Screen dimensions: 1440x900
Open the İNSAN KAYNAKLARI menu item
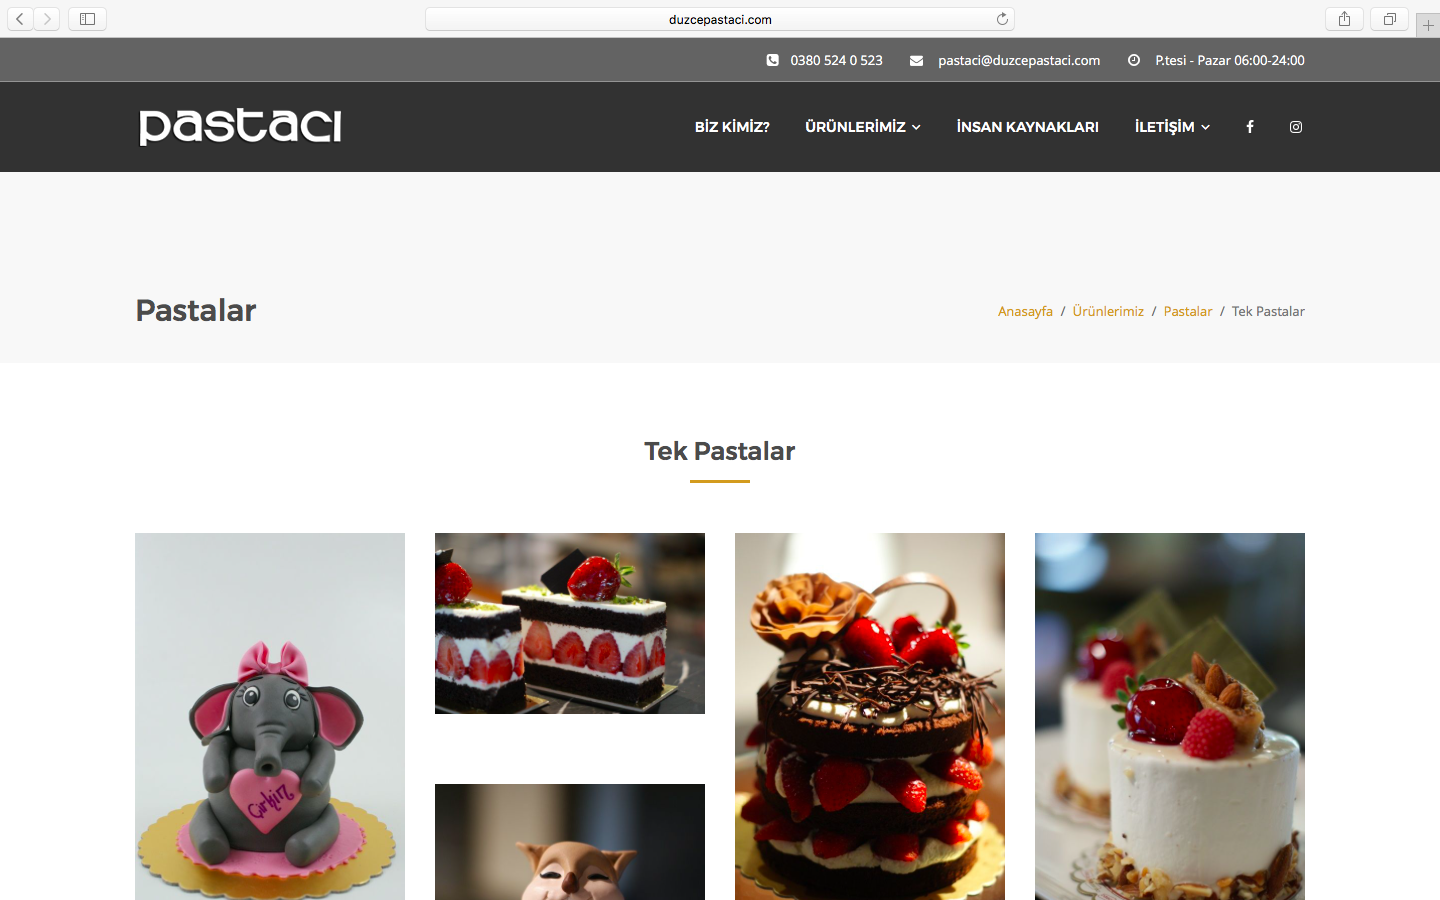(1027, 127)
